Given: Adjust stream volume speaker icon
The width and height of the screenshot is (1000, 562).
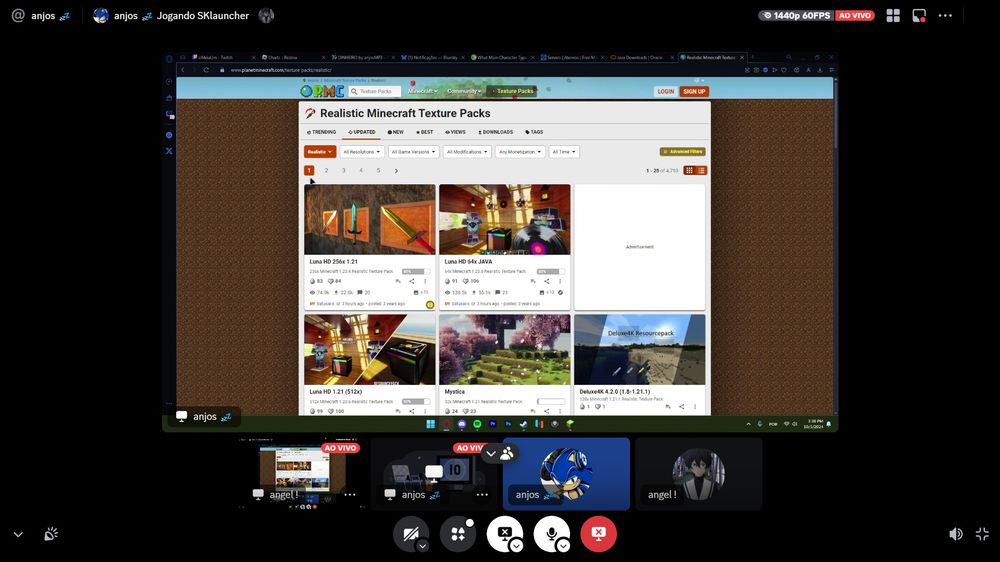Looking at the screenshot, I should click(955, 534).
